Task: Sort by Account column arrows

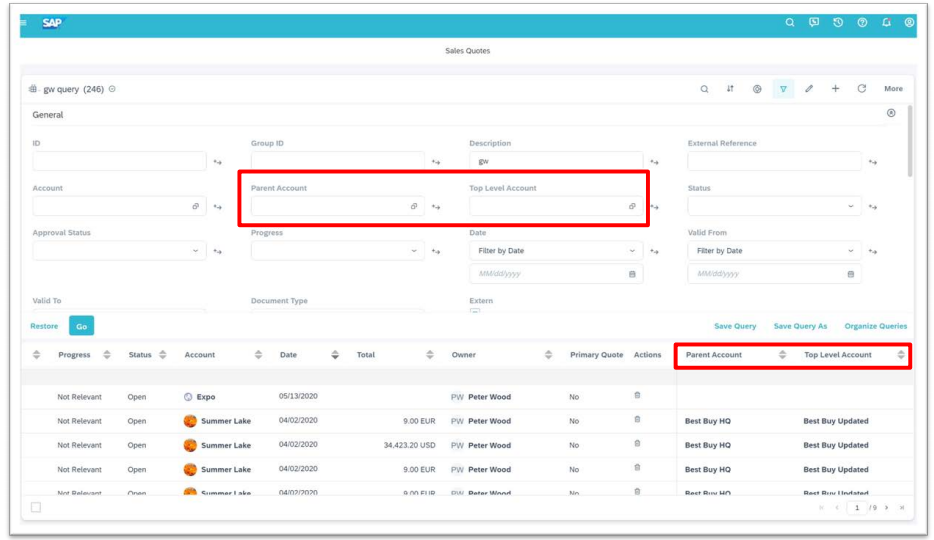Action: point(258,355)
